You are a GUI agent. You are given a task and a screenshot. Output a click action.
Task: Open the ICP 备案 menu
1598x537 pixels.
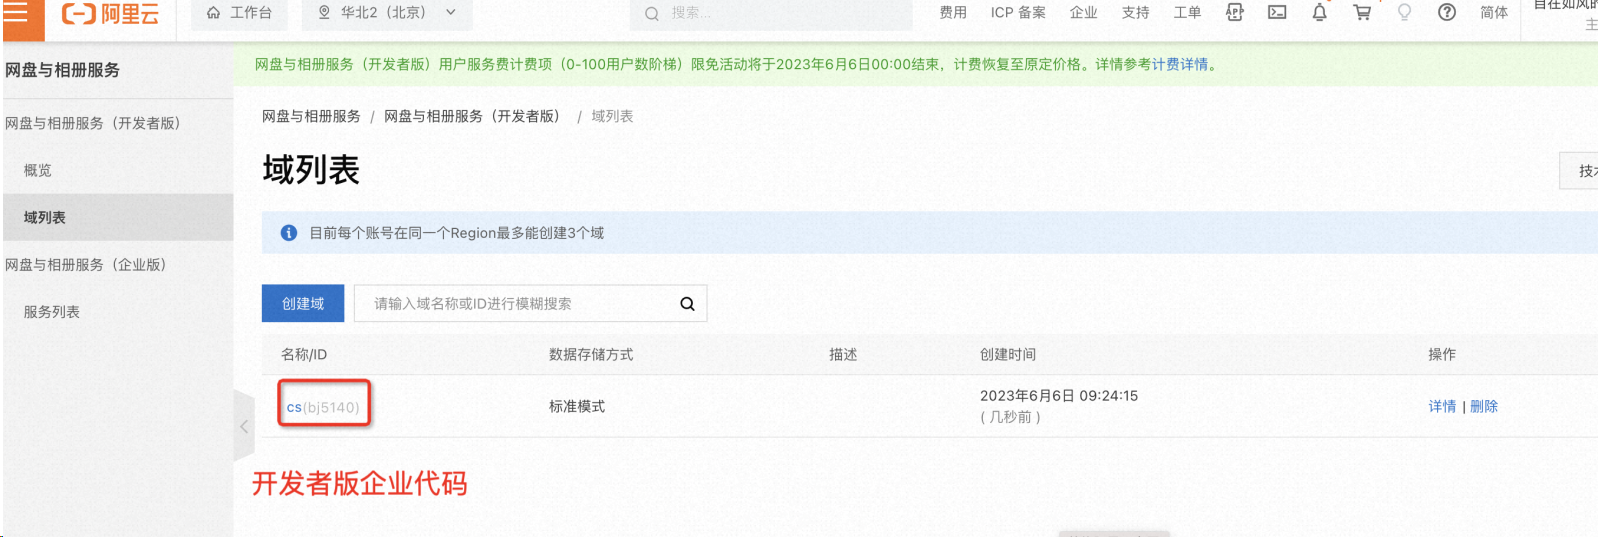(x=1018, y=13)
